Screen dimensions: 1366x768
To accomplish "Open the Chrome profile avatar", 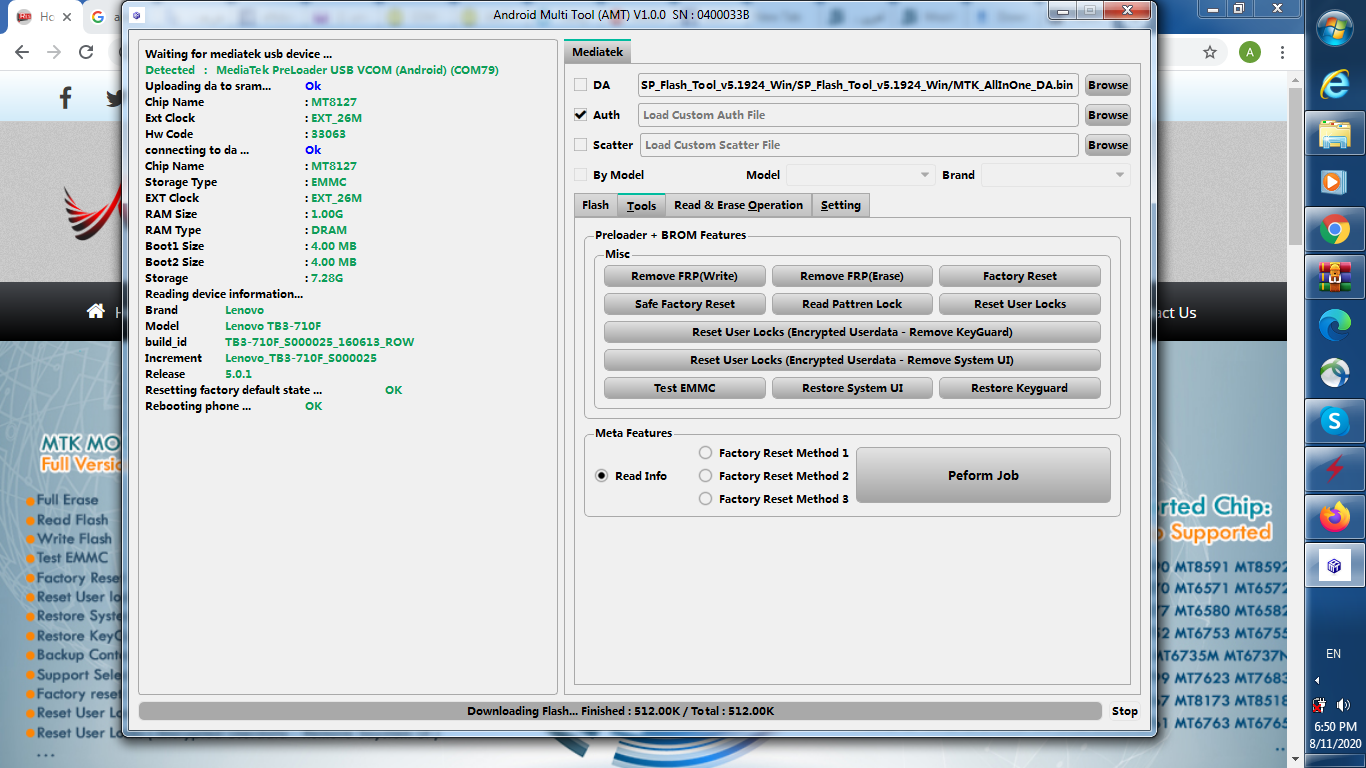I will click(x=1250, y=52).
